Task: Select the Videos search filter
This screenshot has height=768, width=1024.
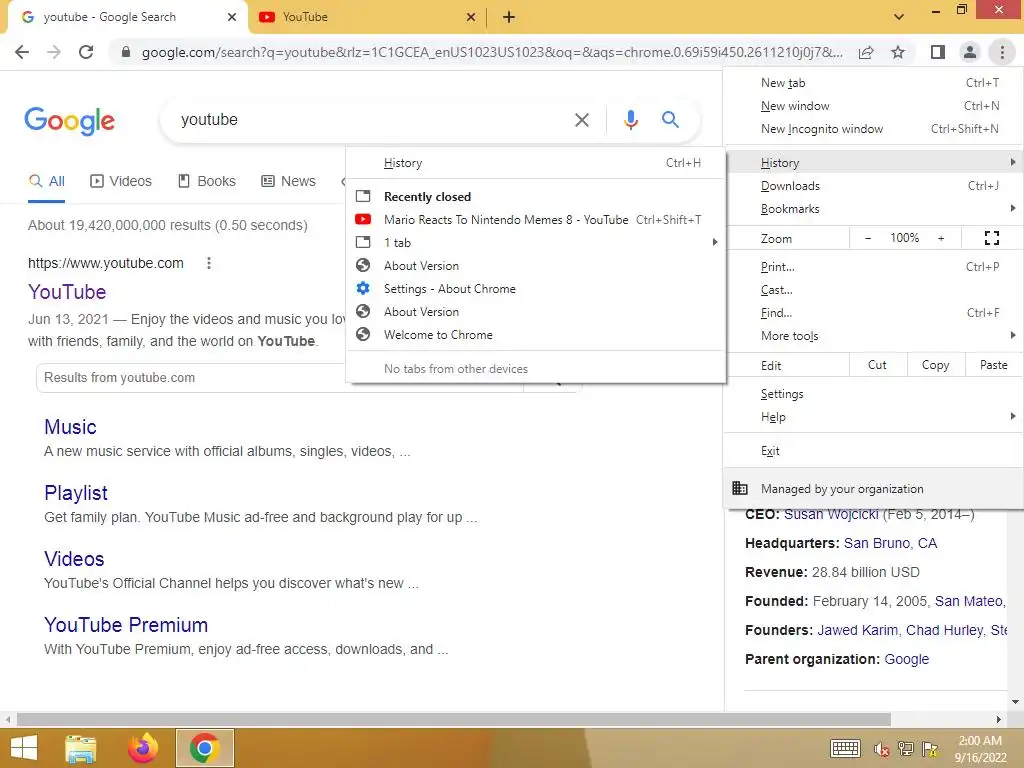Action: point(121,182)
